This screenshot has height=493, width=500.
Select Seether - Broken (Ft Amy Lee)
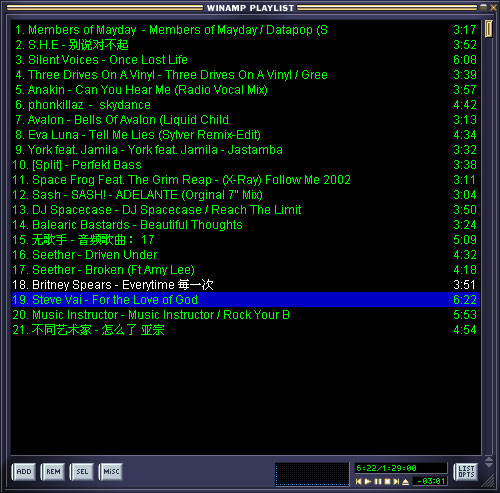pyautogui.click(x=246, y=270)
